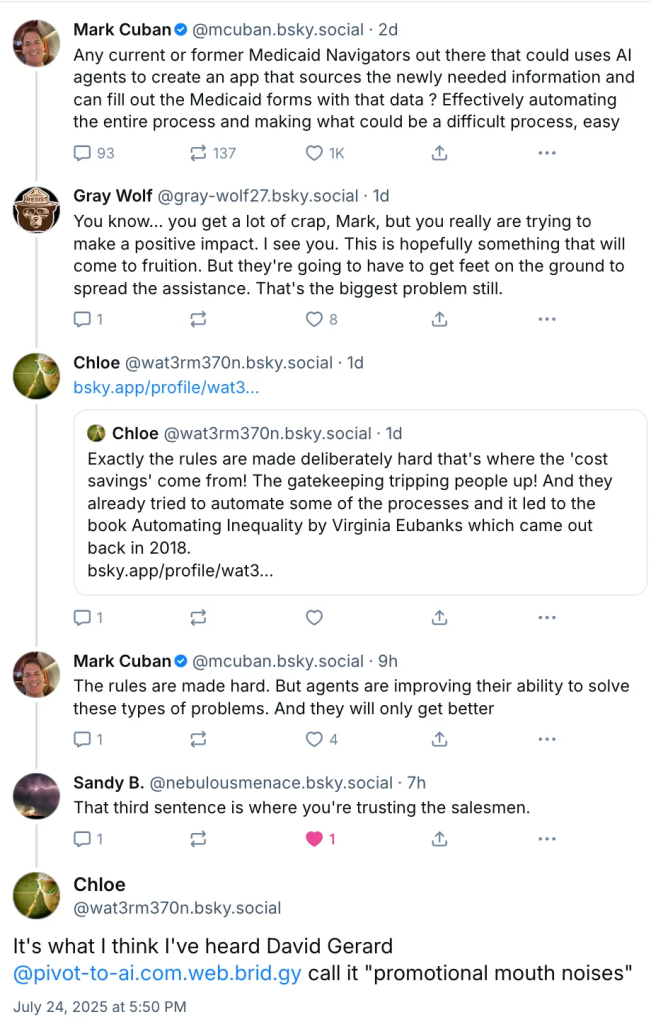Repost Mark Cuban's post with 137 reposts

198,153
